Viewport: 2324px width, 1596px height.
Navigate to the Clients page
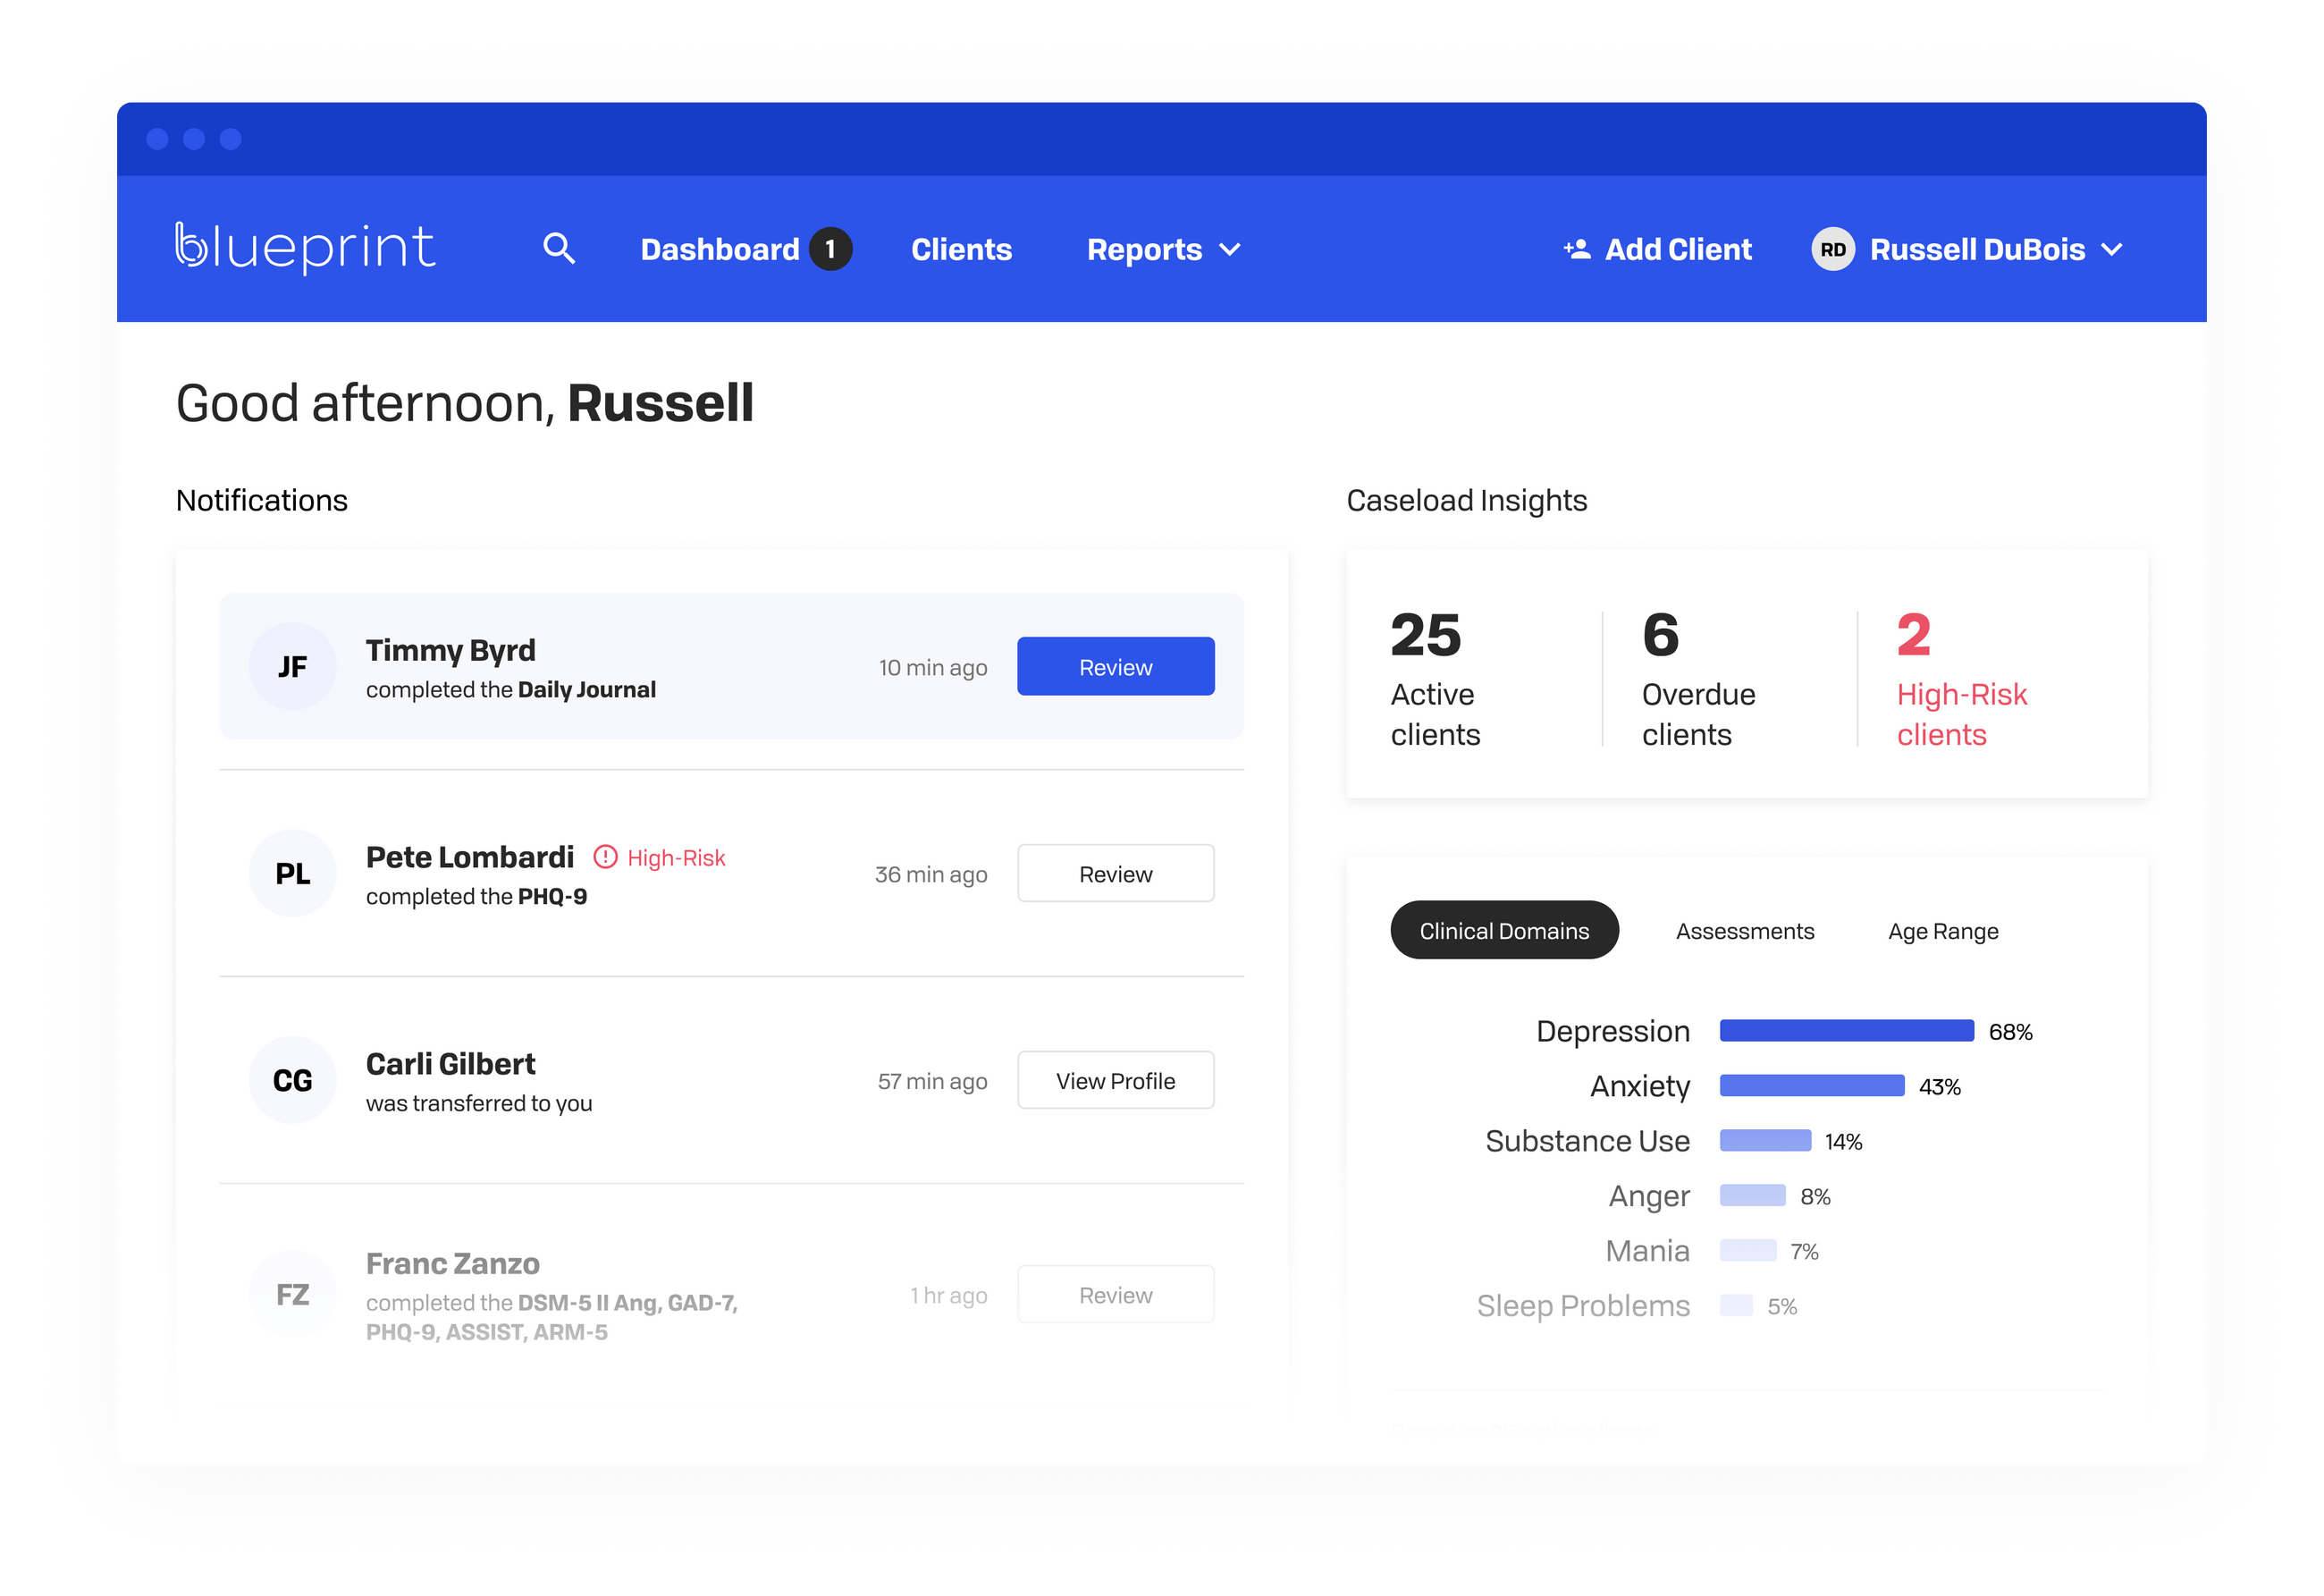point(961,249)
